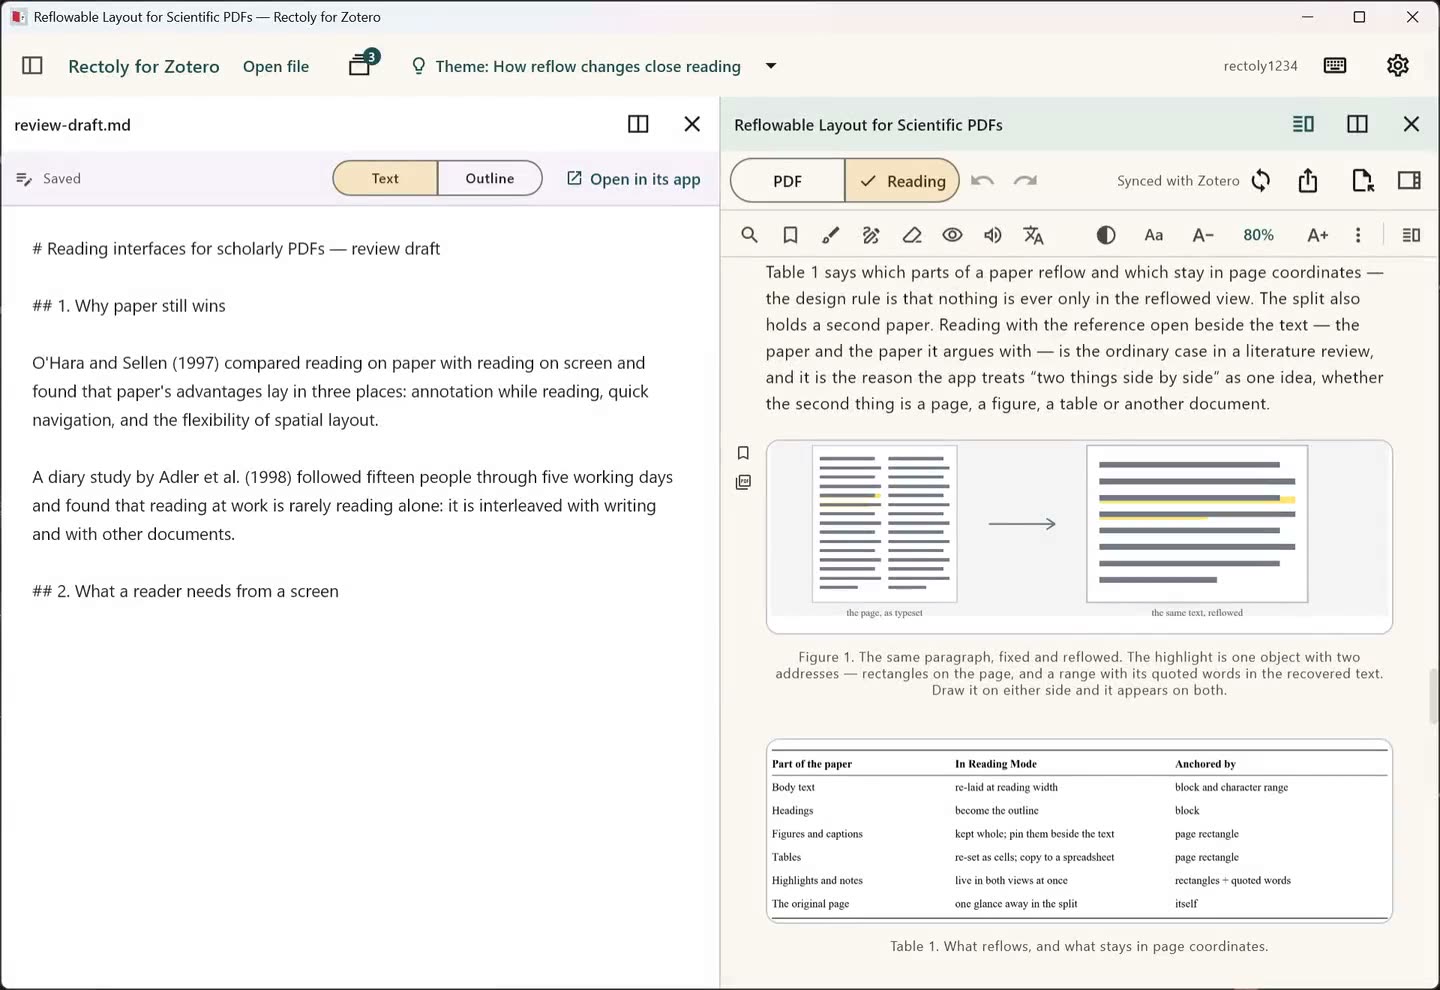Click the '# Reading interfaces for scholarly PDFs' title line
Viewport: 1440px width, 990px height.
(x=236, y=249)
